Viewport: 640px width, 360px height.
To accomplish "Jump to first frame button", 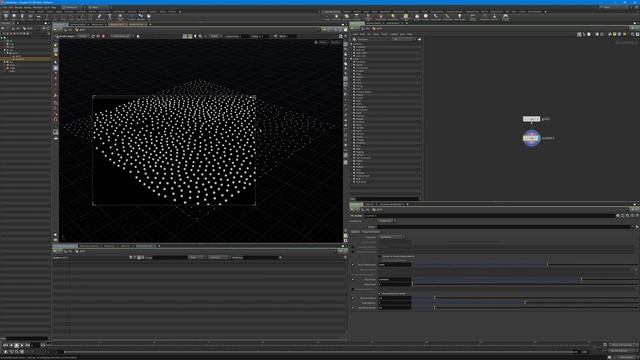I will tap(6, 346).
